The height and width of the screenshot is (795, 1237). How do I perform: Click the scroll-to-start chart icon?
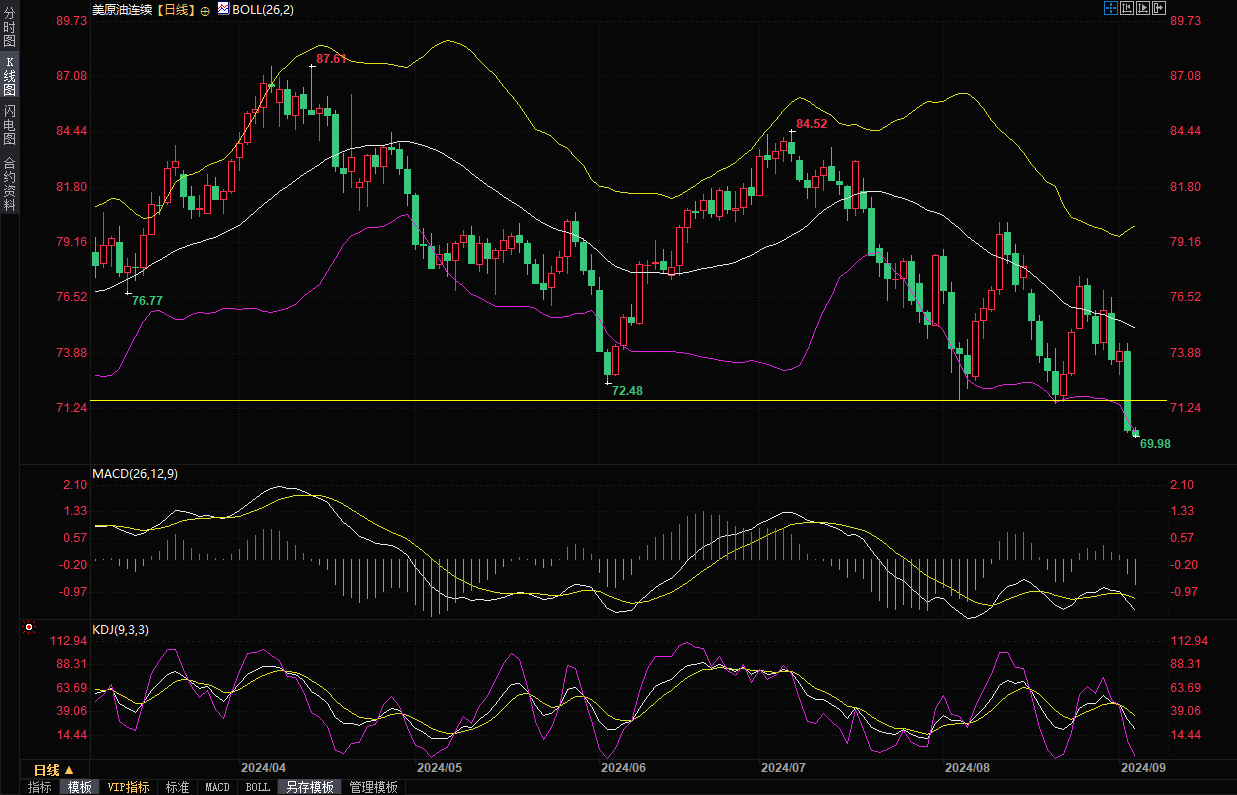[1126, 8]
